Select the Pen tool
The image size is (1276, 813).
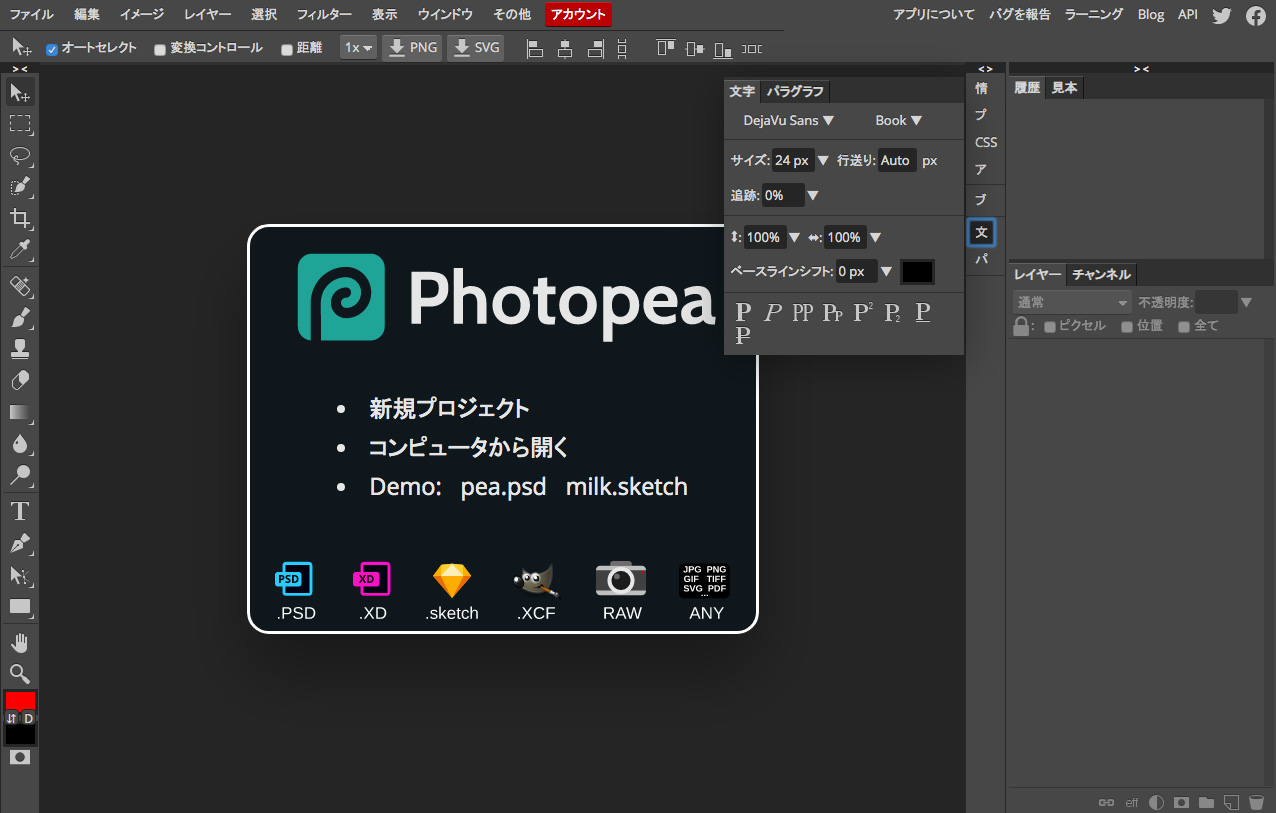click(x=19, y=543)
